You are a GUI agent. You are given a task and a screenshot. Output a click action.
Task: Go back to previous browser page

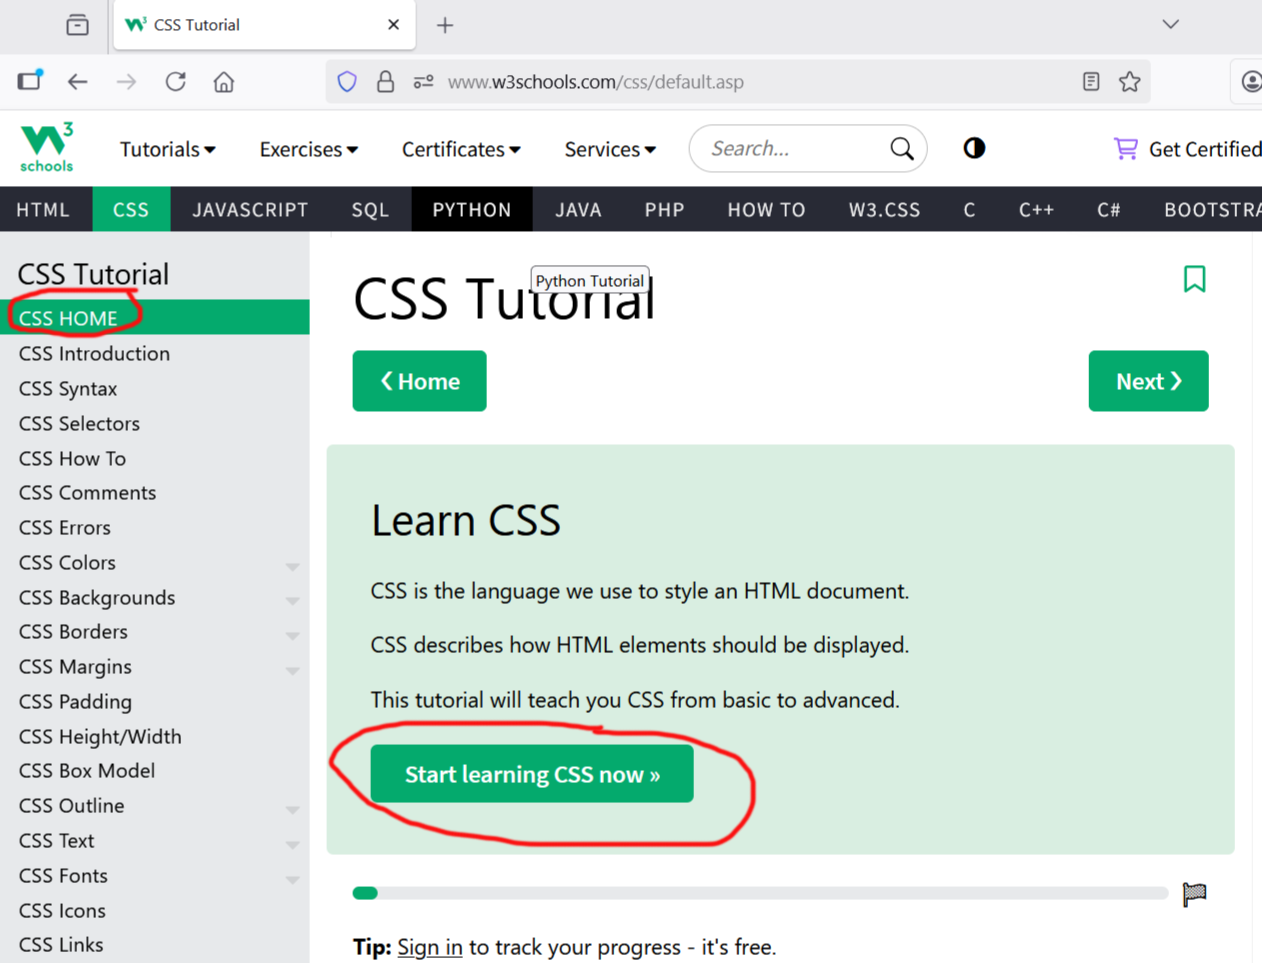78,82
